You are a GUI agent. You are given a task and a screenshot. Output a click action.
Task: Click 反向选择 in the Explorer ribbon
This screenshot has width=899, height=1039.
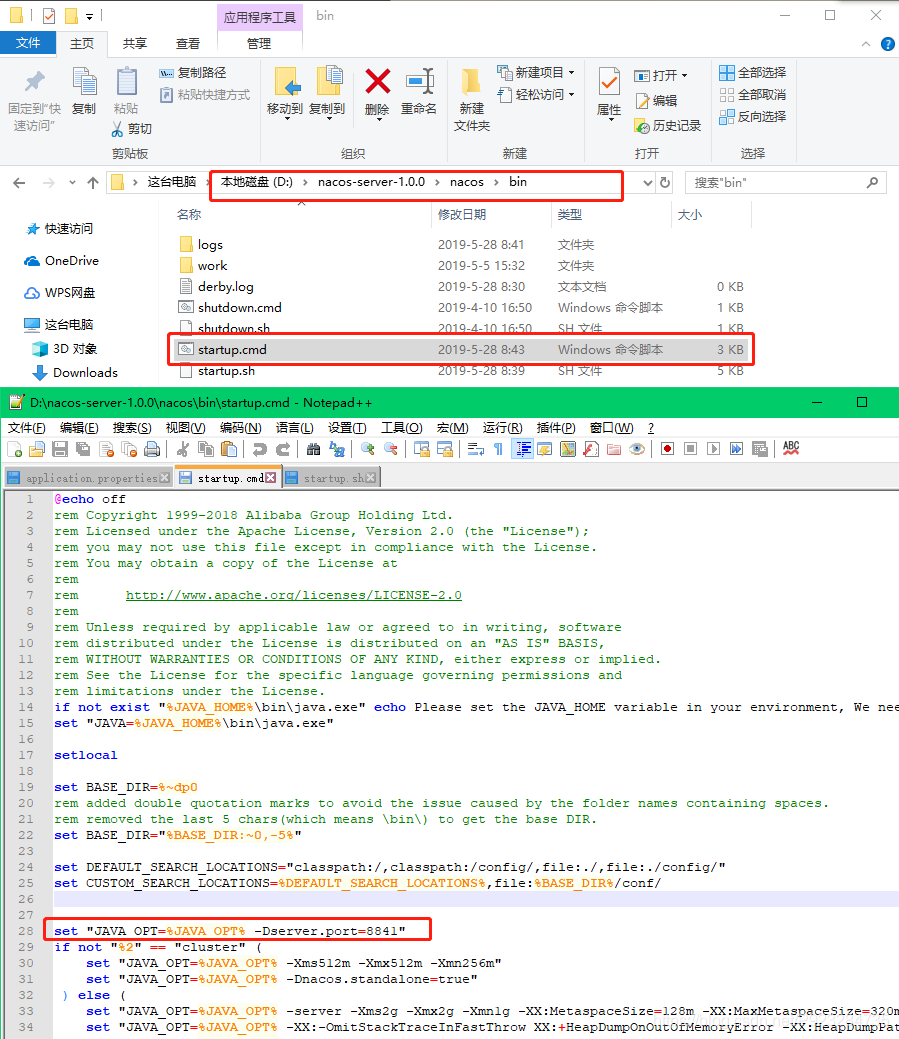(x=753, y=117)
